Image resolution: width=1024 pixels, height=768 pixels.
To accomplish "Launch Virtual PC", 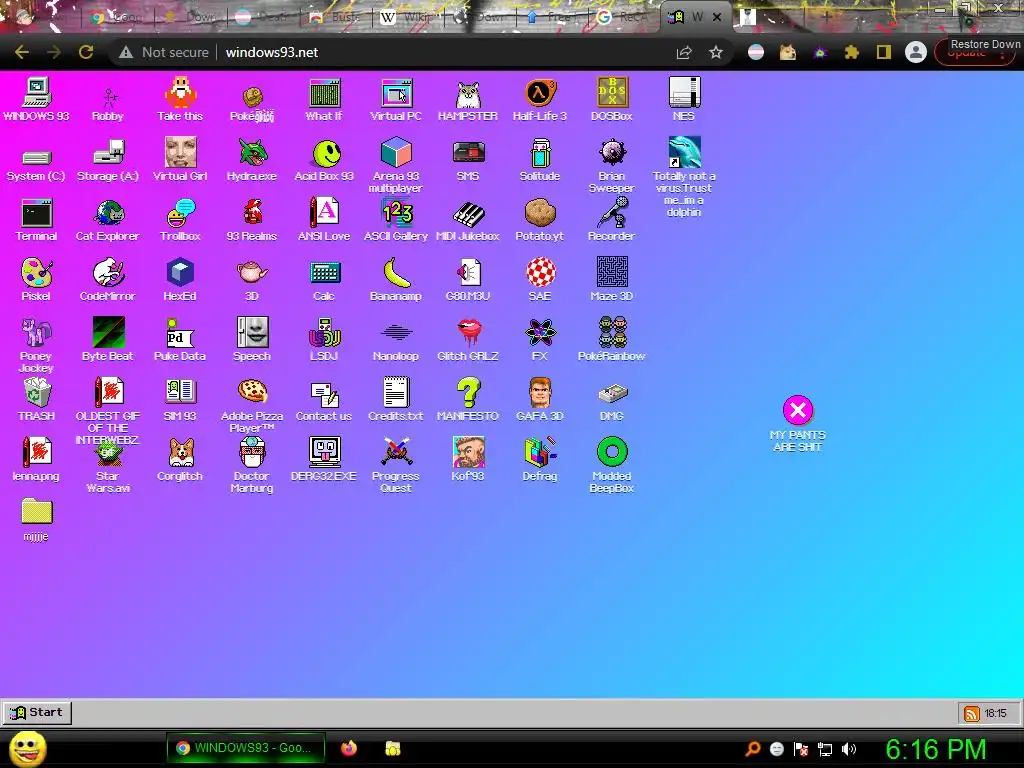I will [396, 93].
